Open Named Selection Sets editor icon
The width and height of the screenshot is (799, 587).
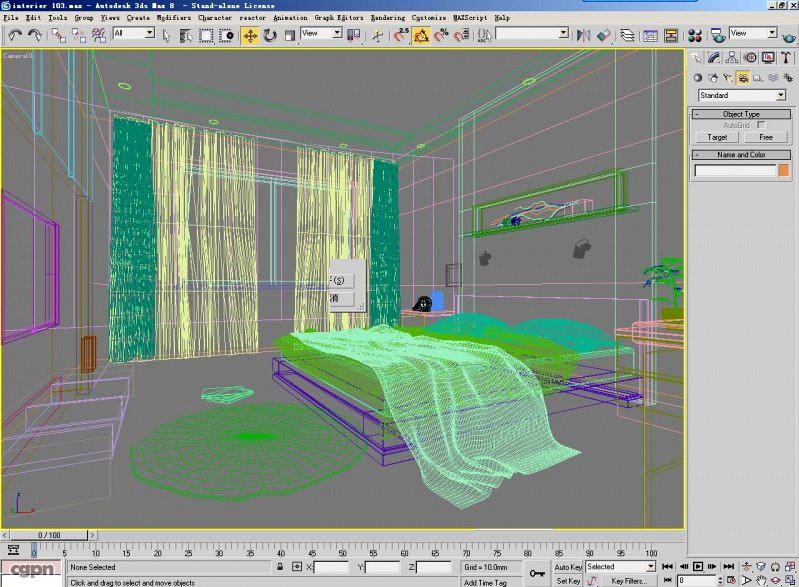(485, 35)
